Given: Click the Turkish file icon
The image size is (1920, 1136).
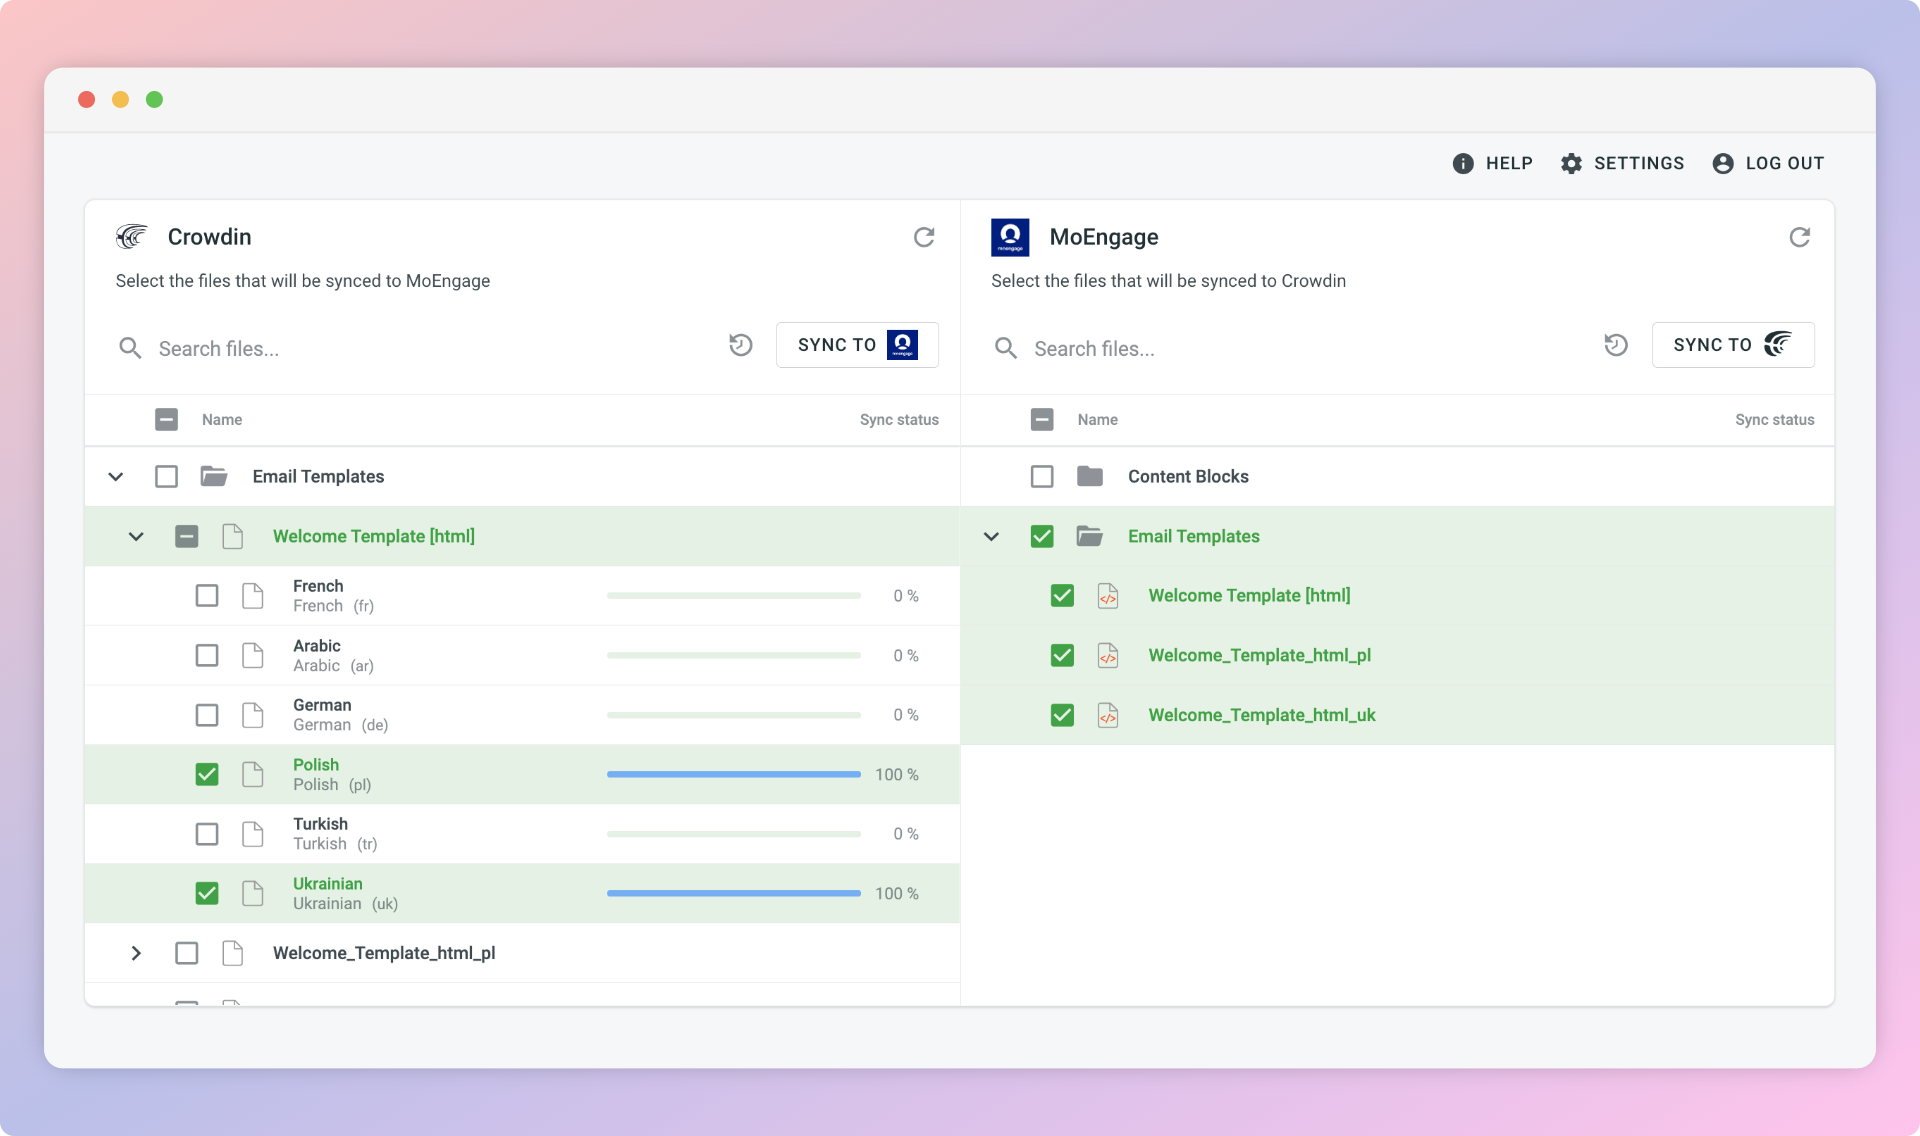Looking at the screenshot, I should click(x=253, y=834).
